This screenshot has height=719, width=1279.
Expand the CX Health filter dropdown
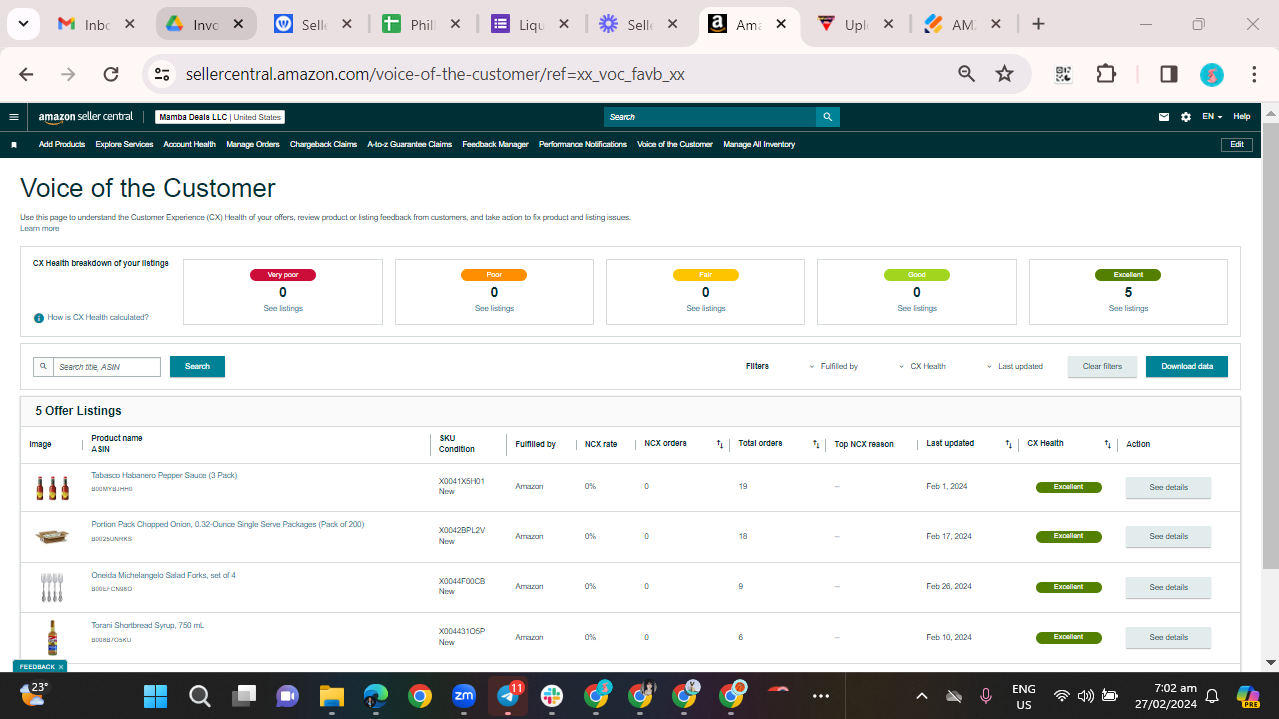coord(922,367)
